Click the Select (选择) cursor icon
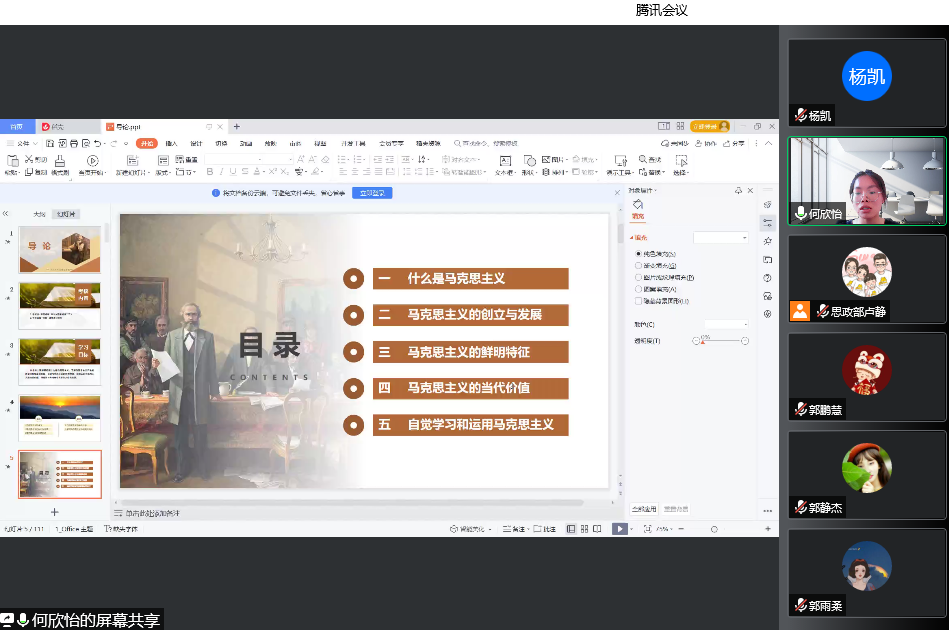The height and width of the screenshot is (630, 949). point(681,160)
